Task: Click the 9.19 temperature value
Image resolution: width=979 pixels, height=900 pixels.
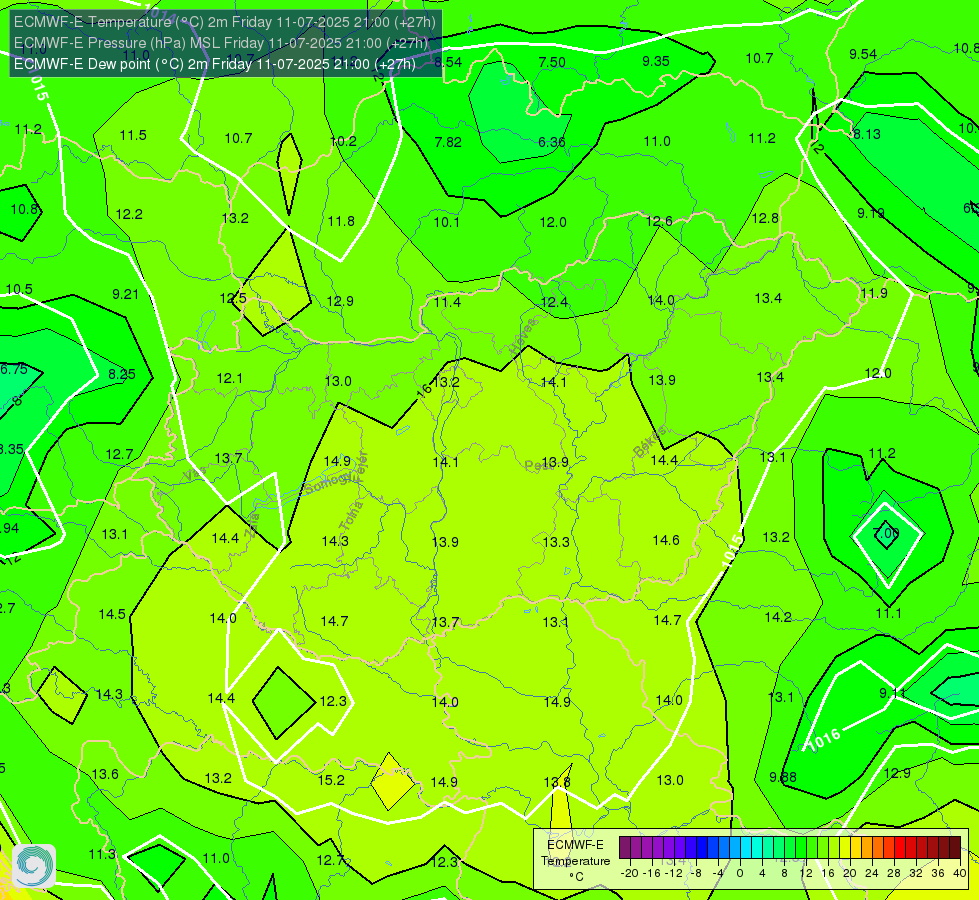Action: pos(870,214)
